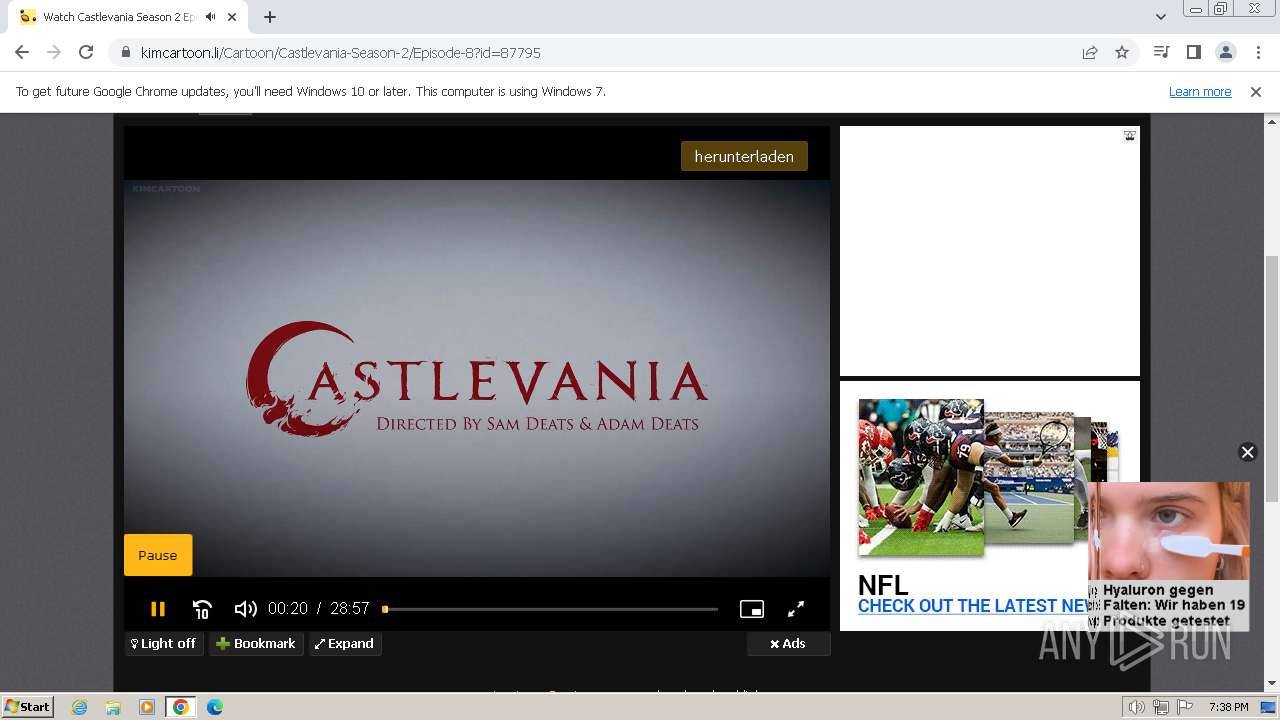This screenshot has height=720, width=1280.
Task: Click the Castlevania video frame
Action: (x=477, y=378)
